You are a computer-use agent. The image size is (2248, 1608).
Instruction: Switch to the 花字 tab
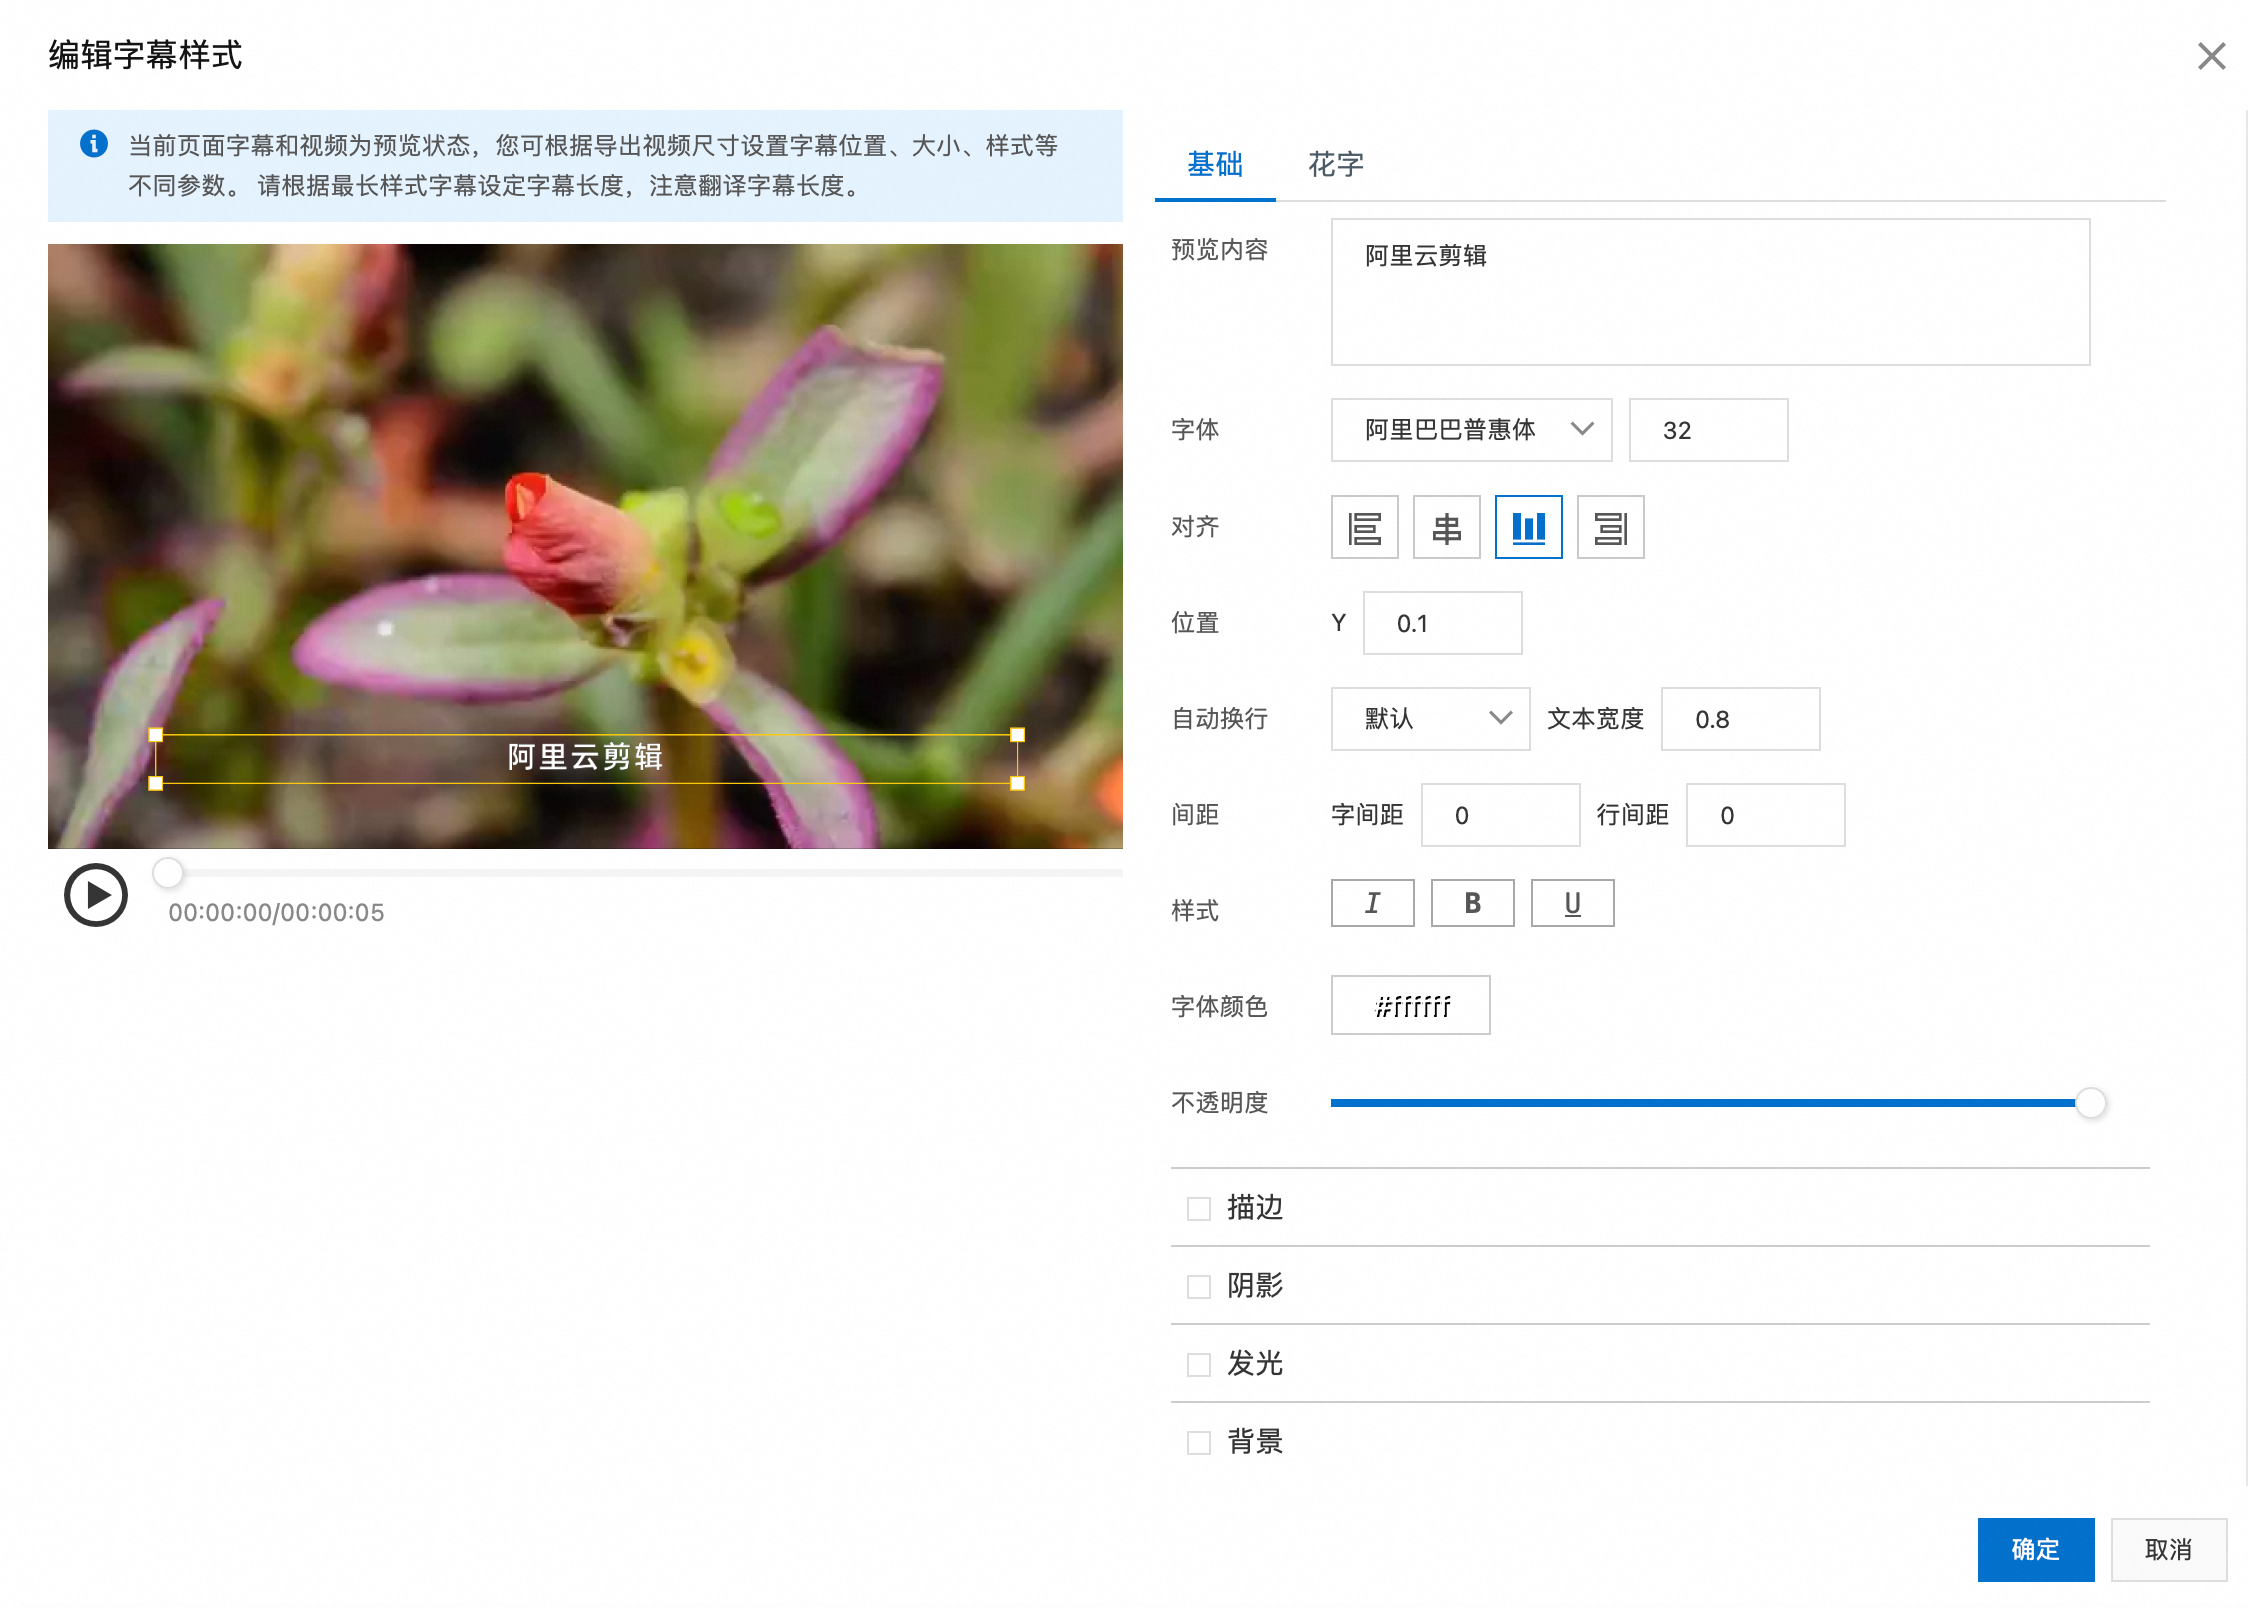[x=1336, y=164]
